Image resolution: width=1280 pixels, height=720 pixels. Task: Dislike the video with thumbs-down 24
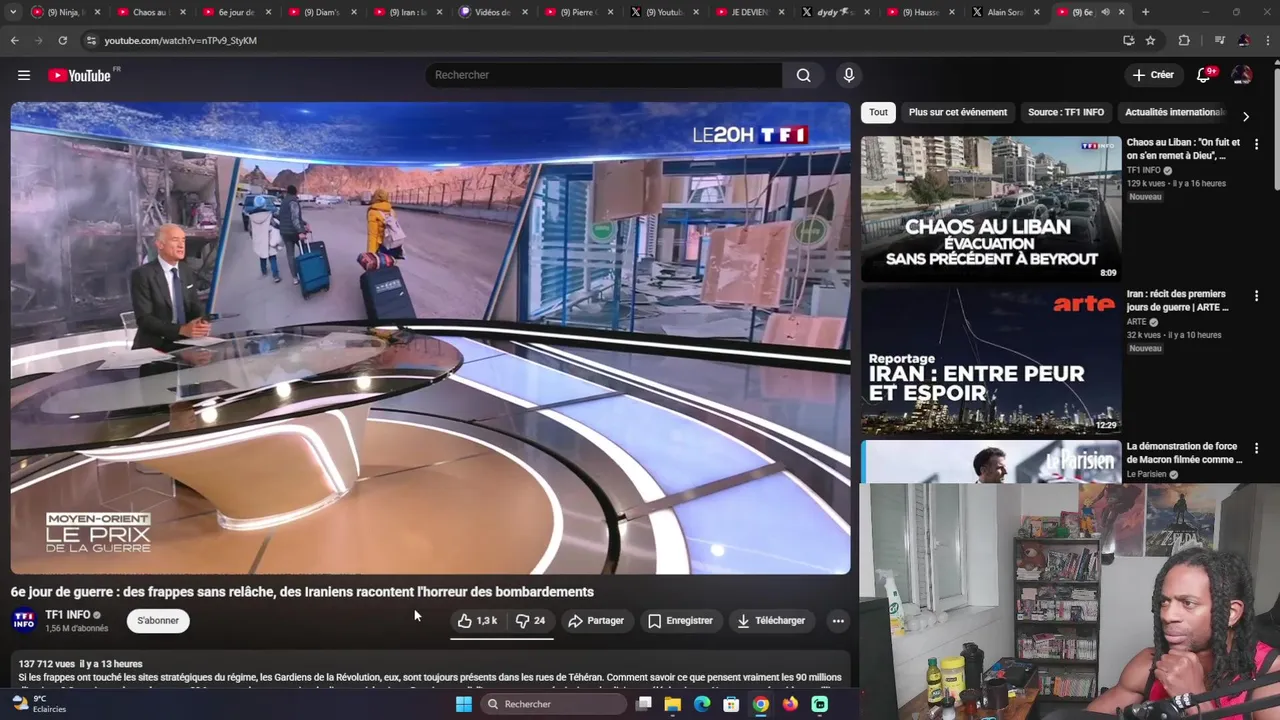click(531, 621)
